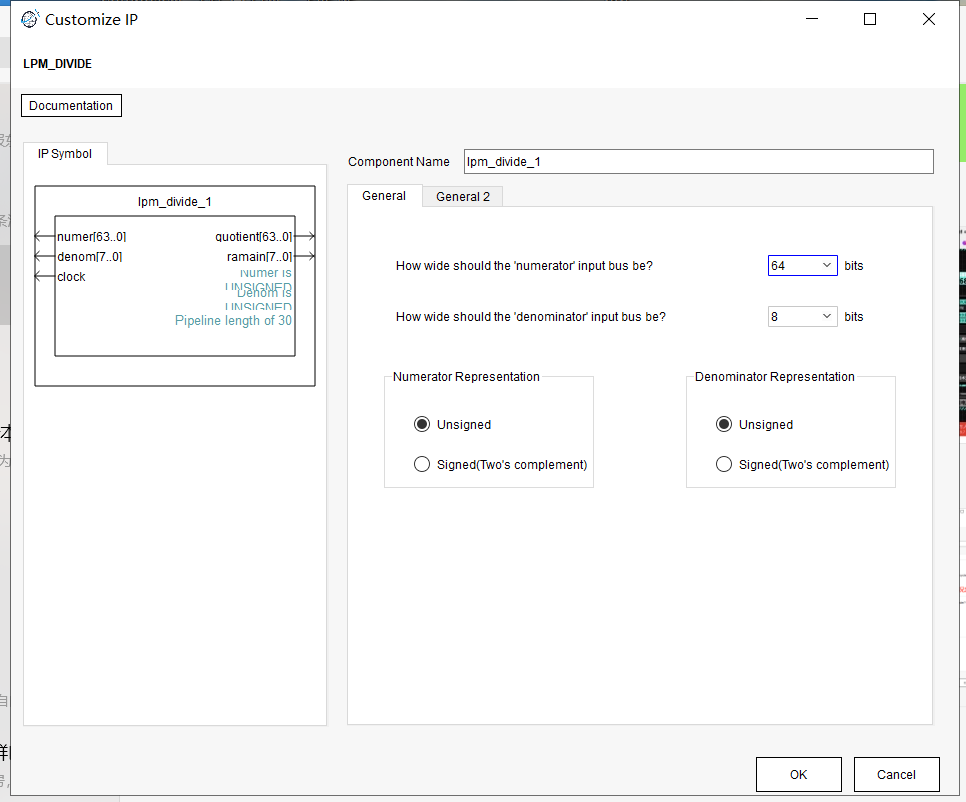966x802 pixels.
Task: Close the Customize IP dialog
Action: pos(928,19)
